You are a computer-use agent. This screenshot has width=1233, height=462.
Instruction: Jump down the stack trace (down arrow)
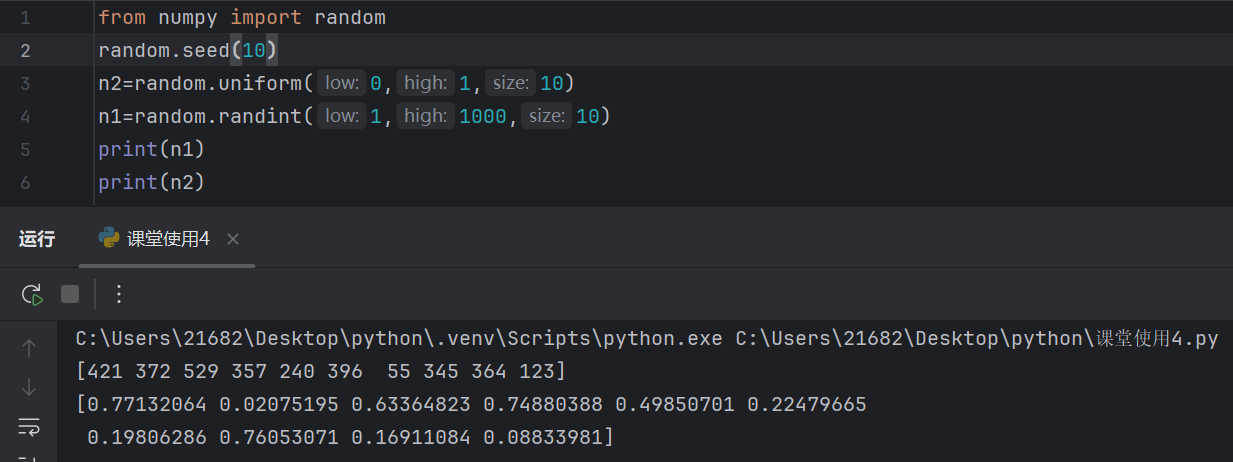29,387
